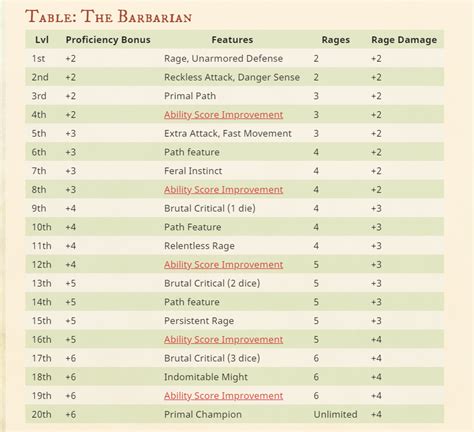This screenshot has width=474, height=432.
Task: Click the 'Lvl' column header
Action: [42, 40]
